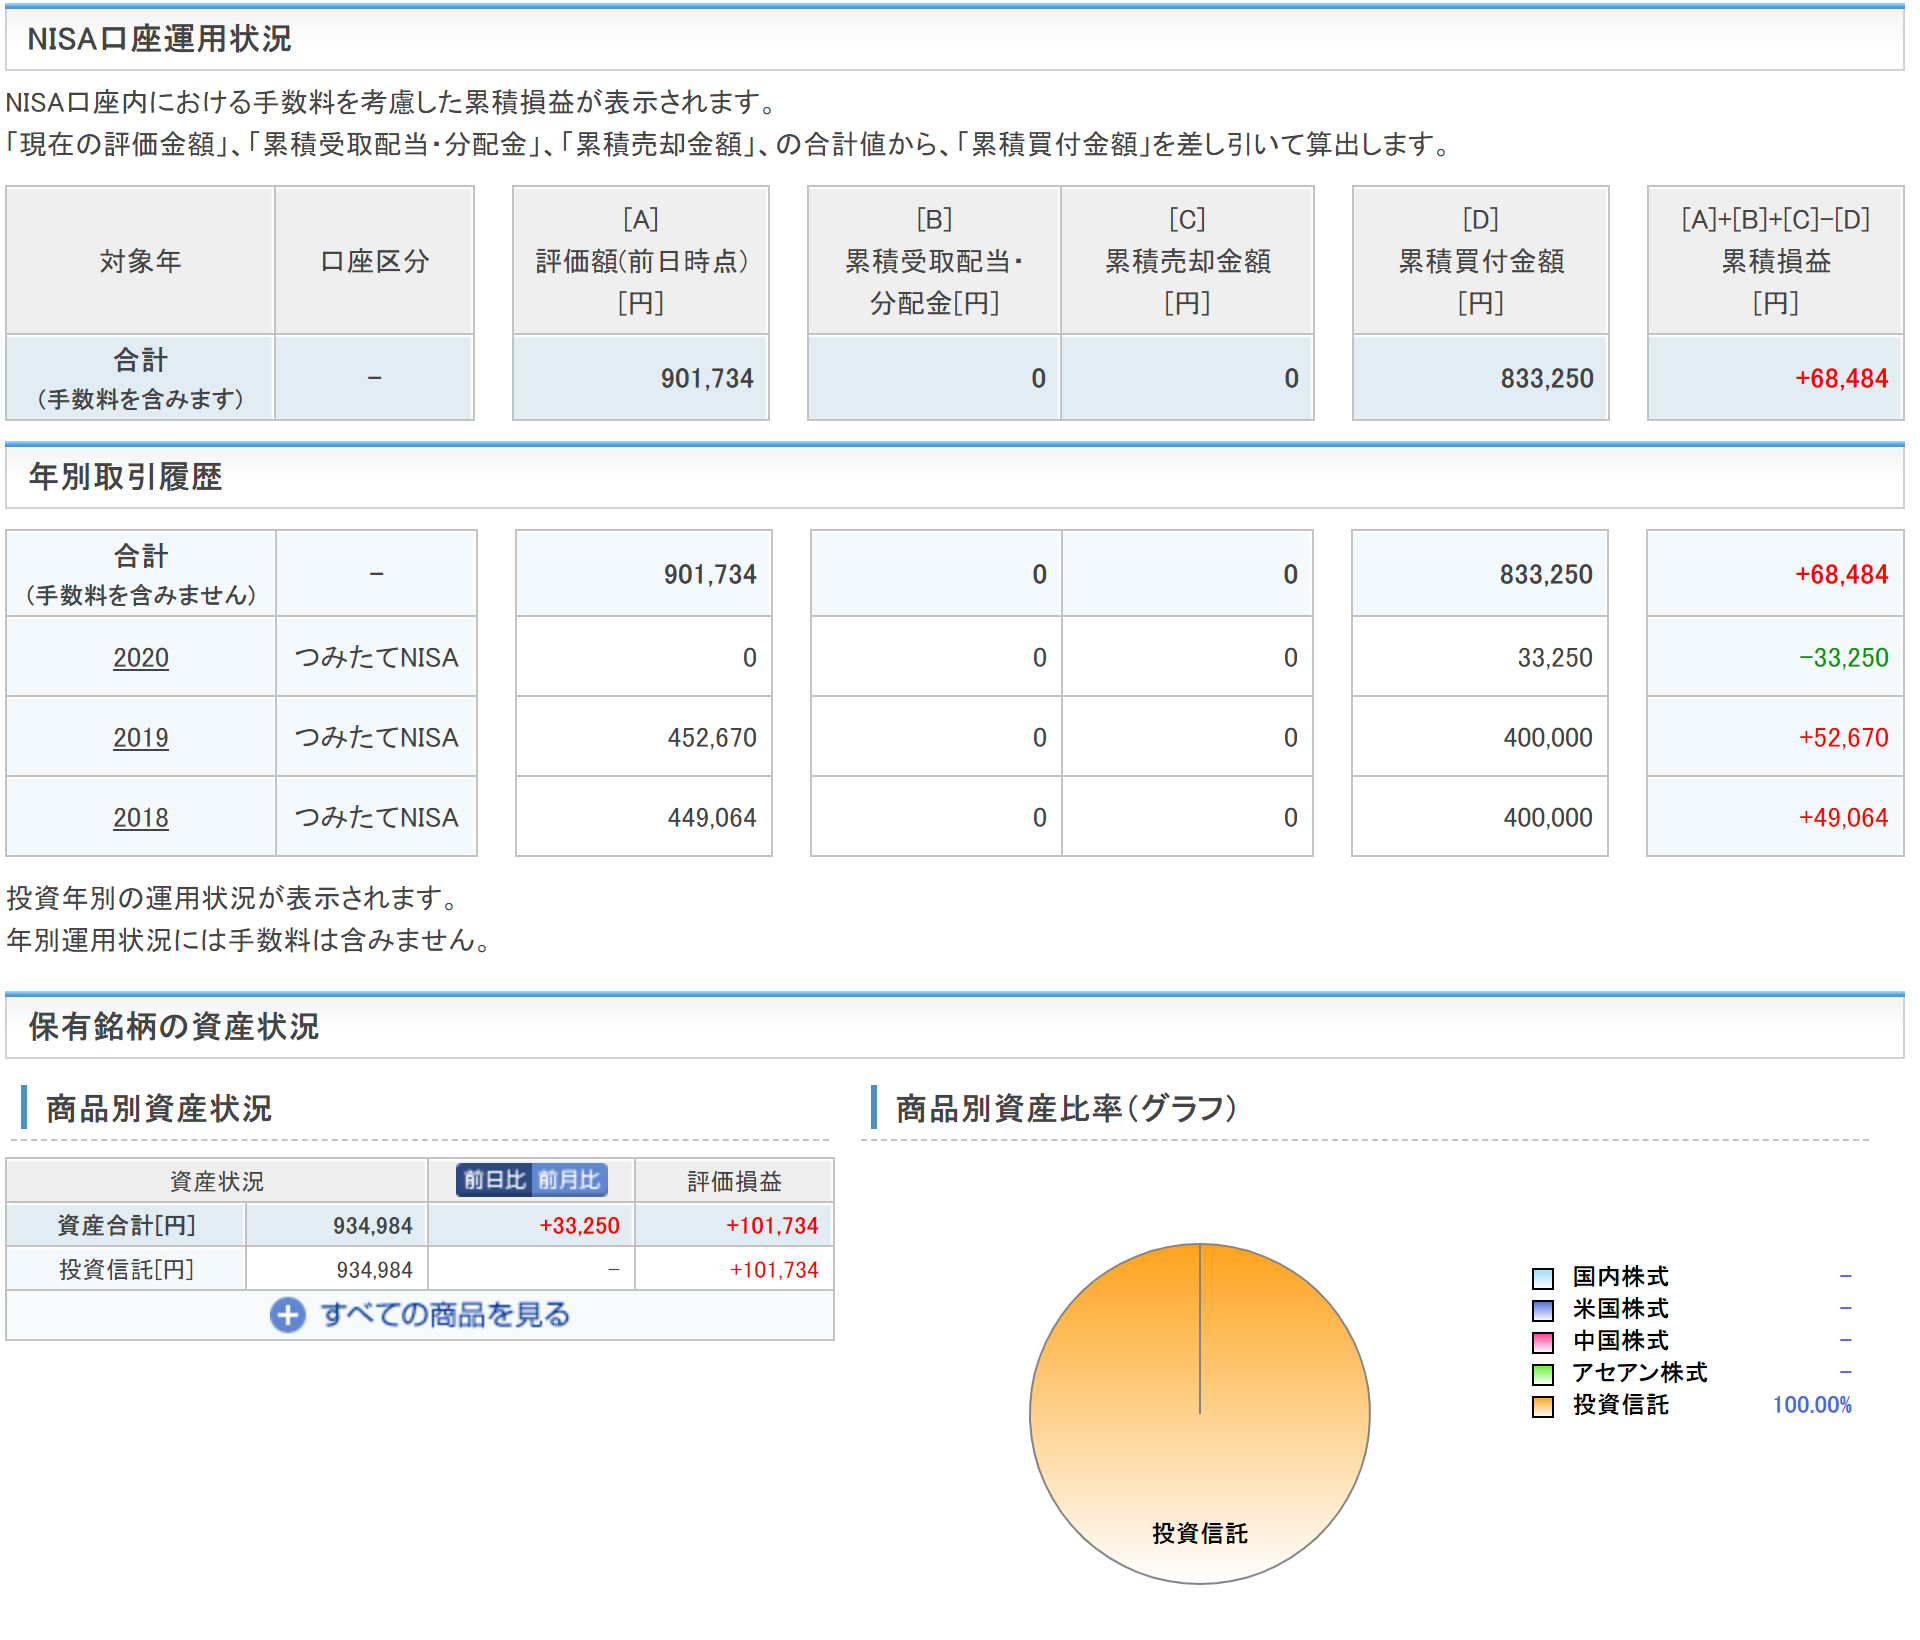Click the blue plus icon to view all products
The width and height of the screenshot is (1920, 1640).
288,1315
